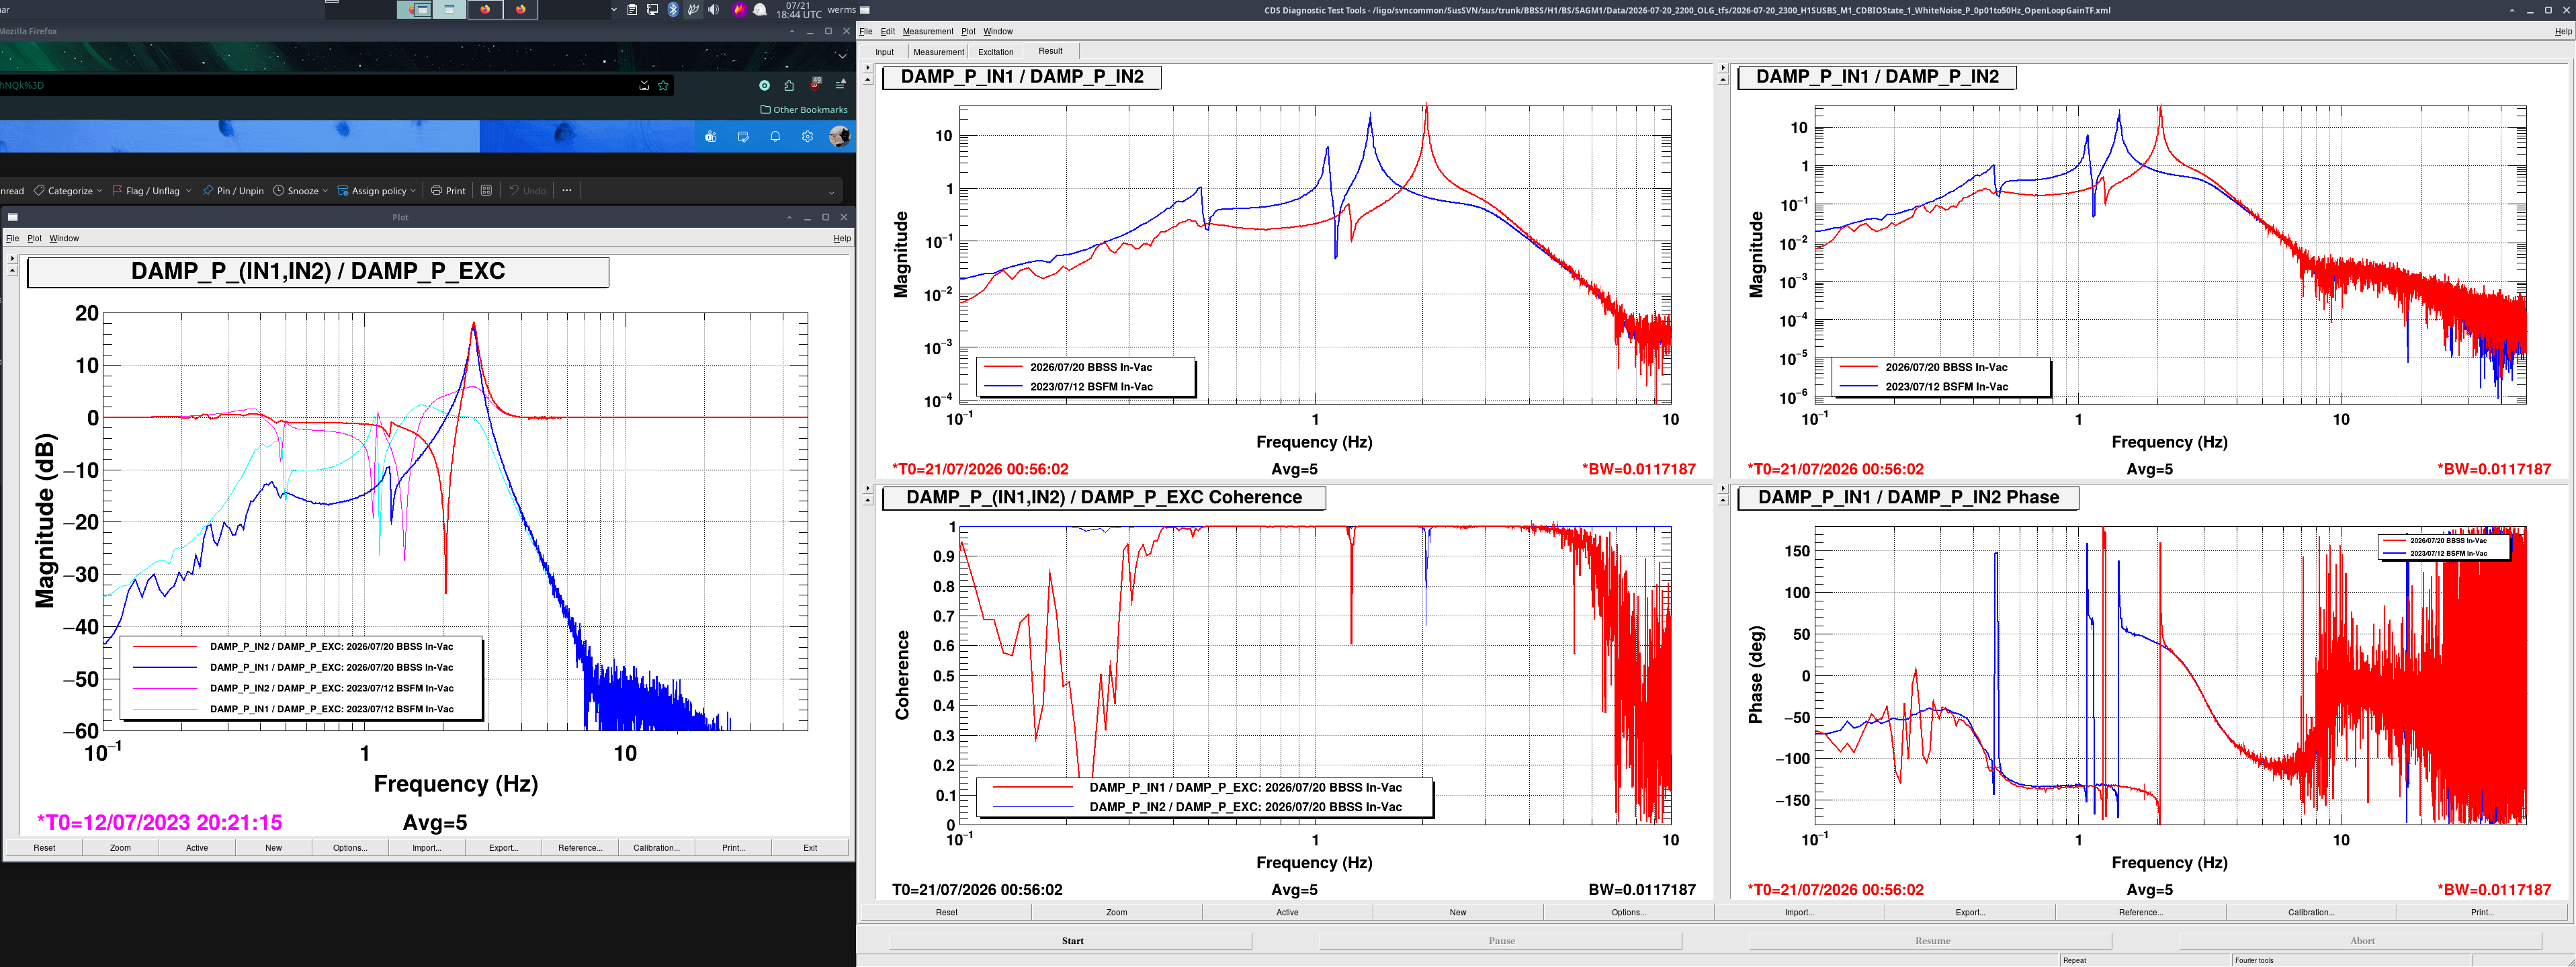This screenshot has width=2576, height=967.
Task: Open Other Bookmarks folder
Action: 803,110
